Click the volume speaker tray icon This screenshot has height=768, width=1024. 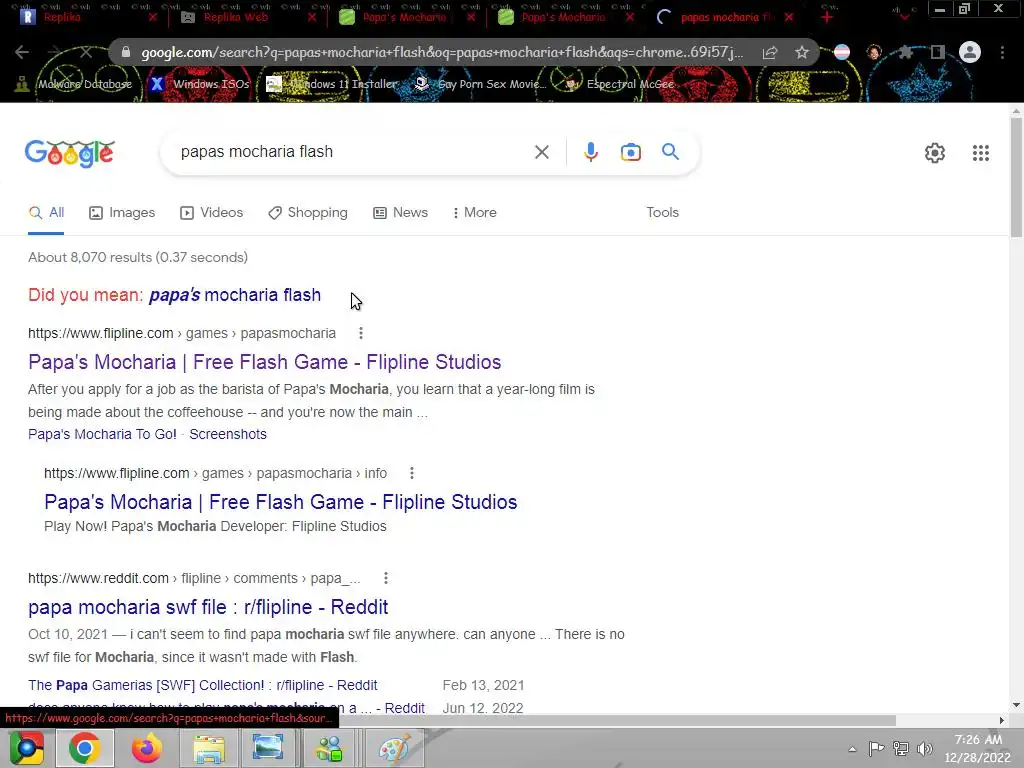click(924, 748)
